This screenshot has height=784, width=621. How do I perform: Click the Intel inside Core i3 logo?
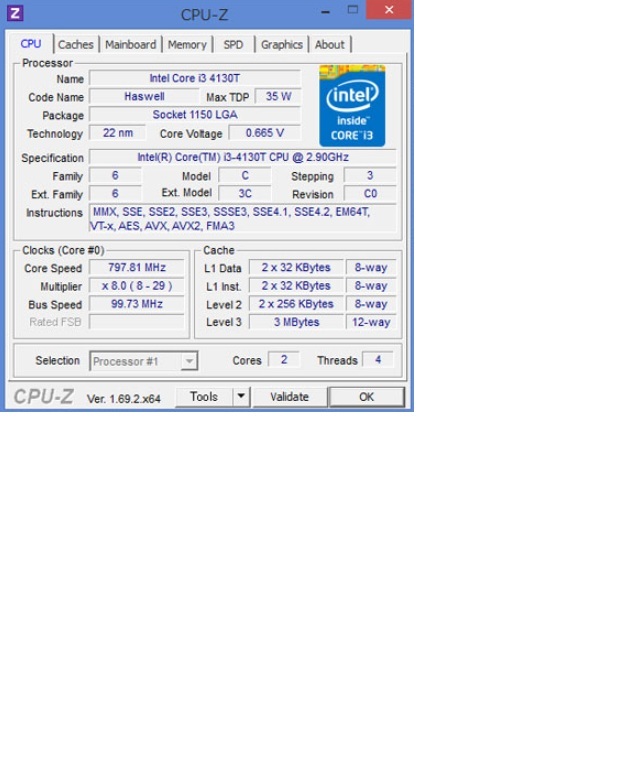(352, 106)
